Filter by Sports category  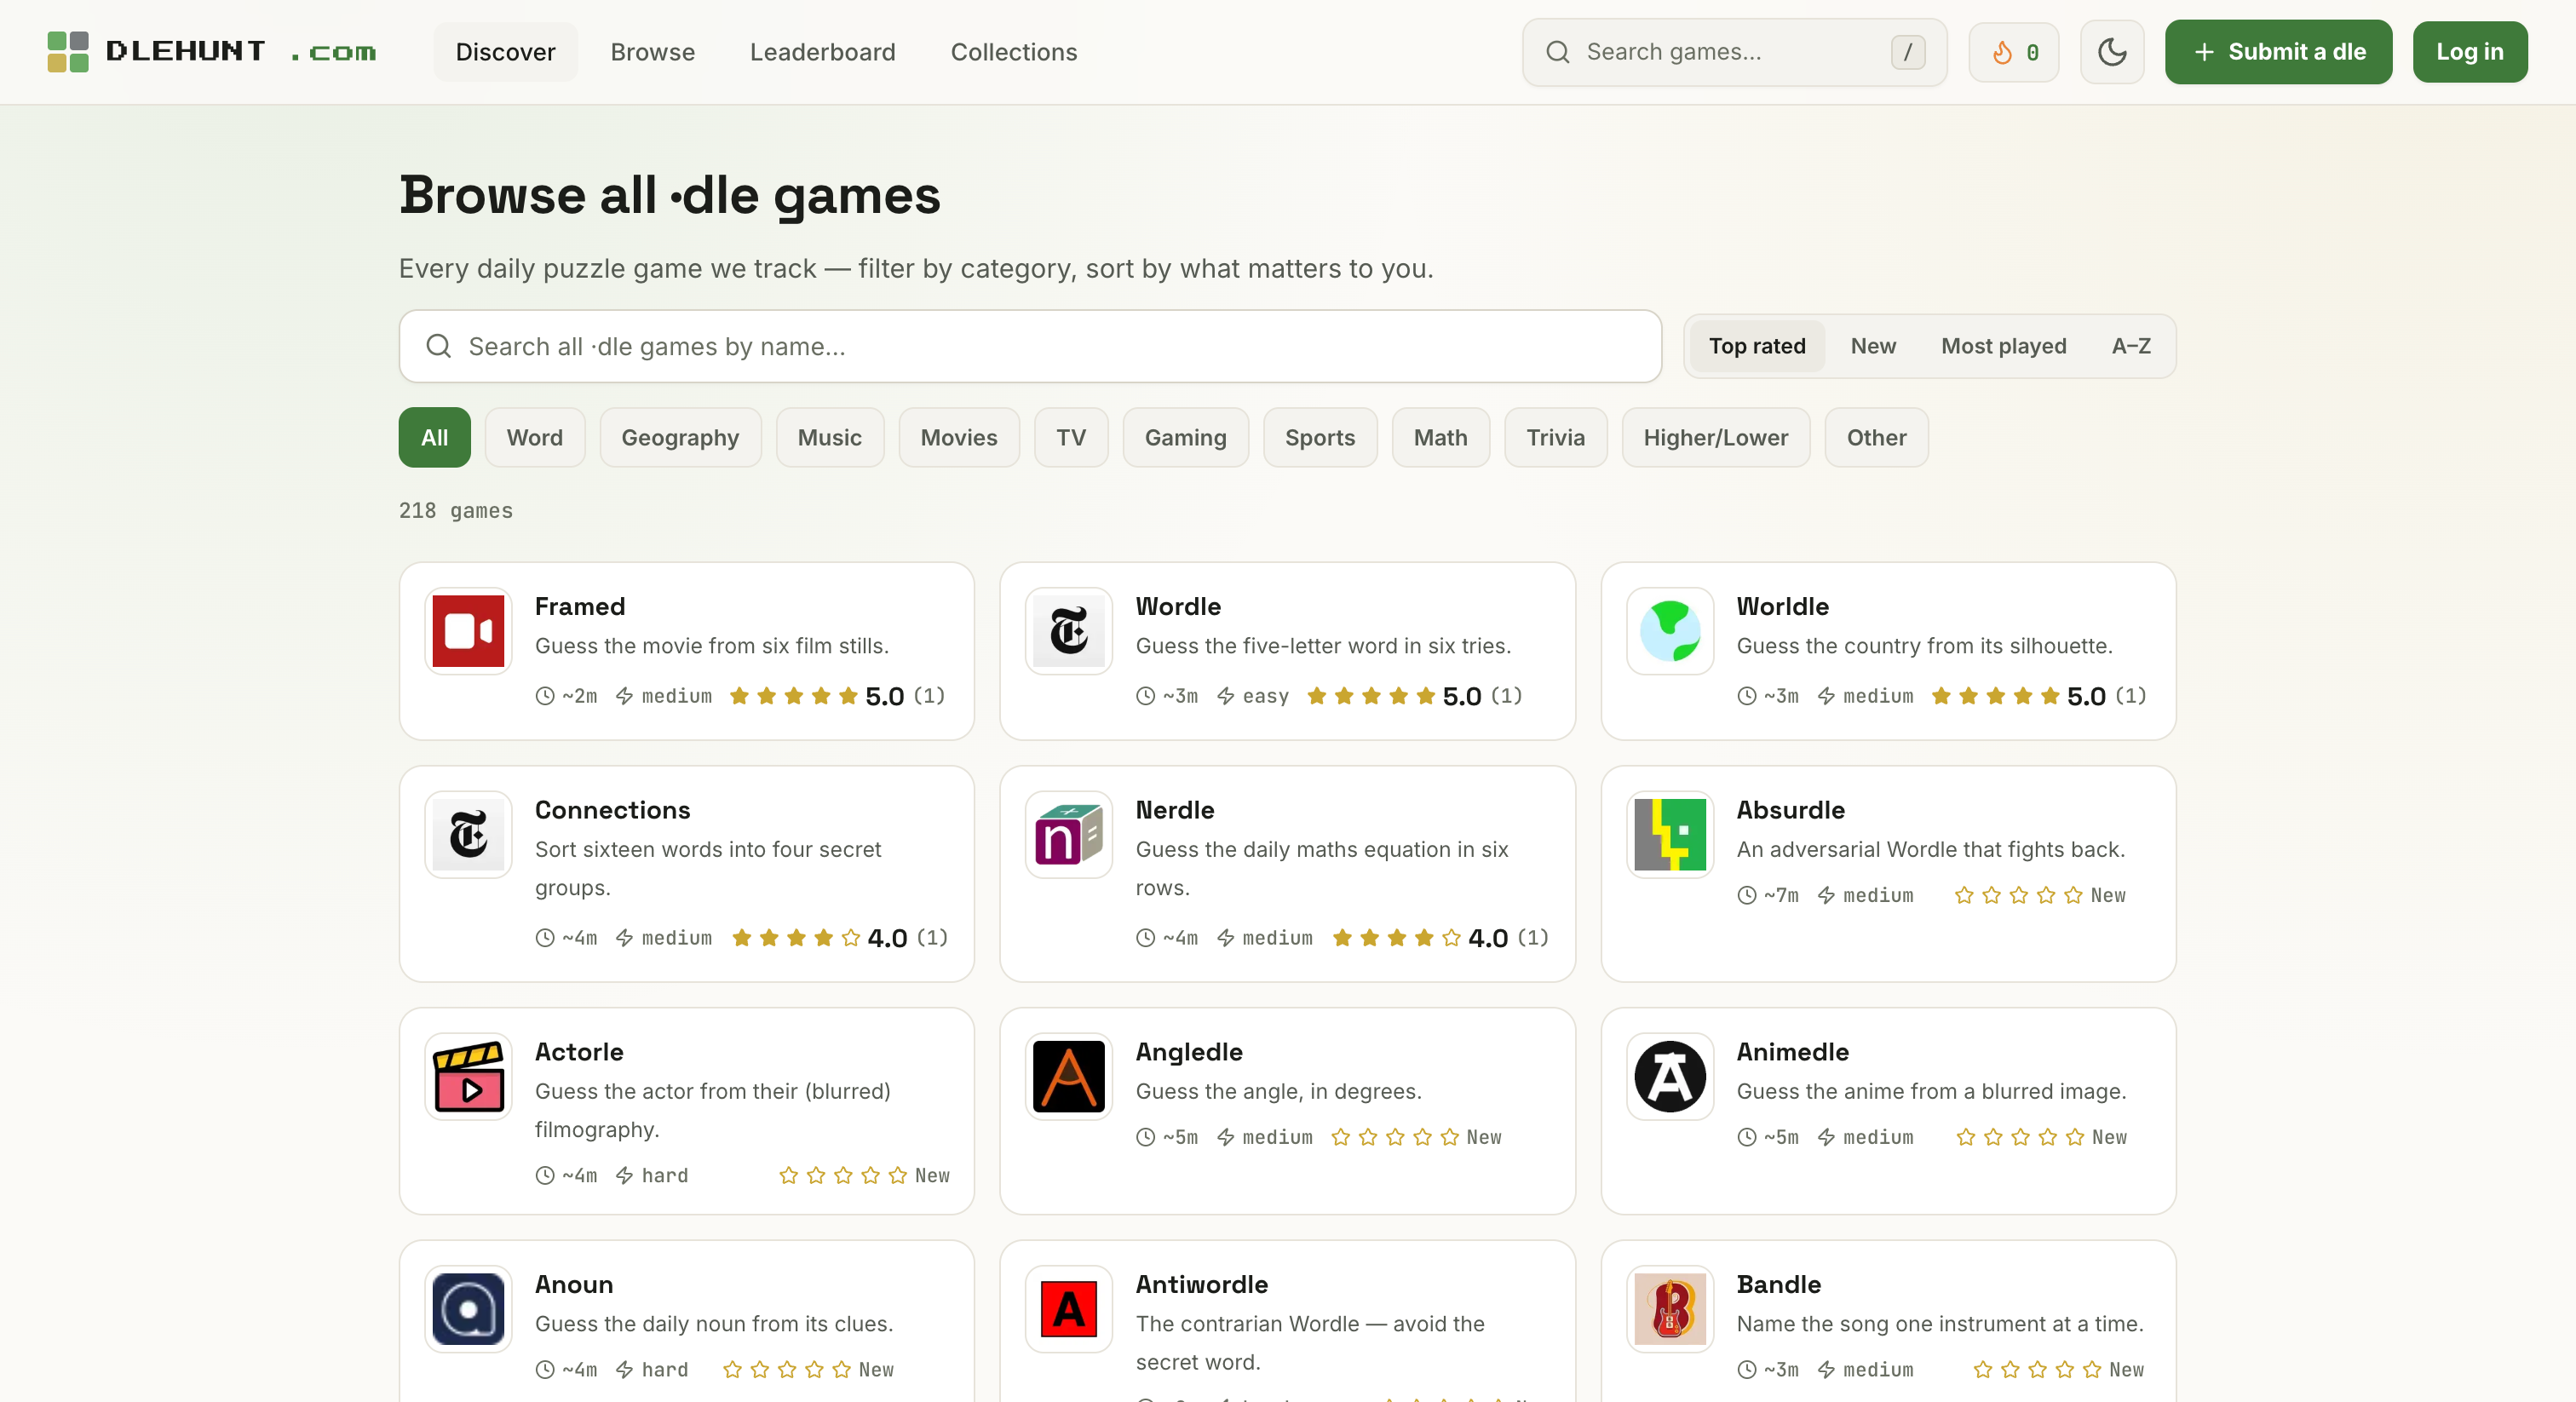tap(1319, 437)
